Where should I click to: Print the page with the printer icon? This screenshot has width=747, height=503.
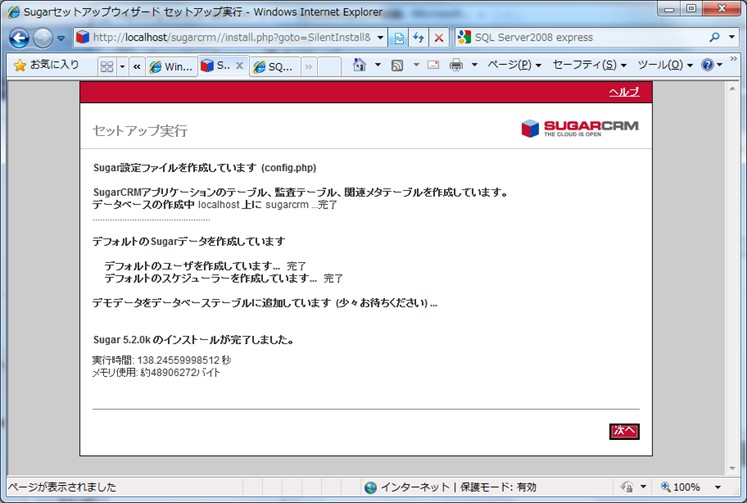coord(456,65)
